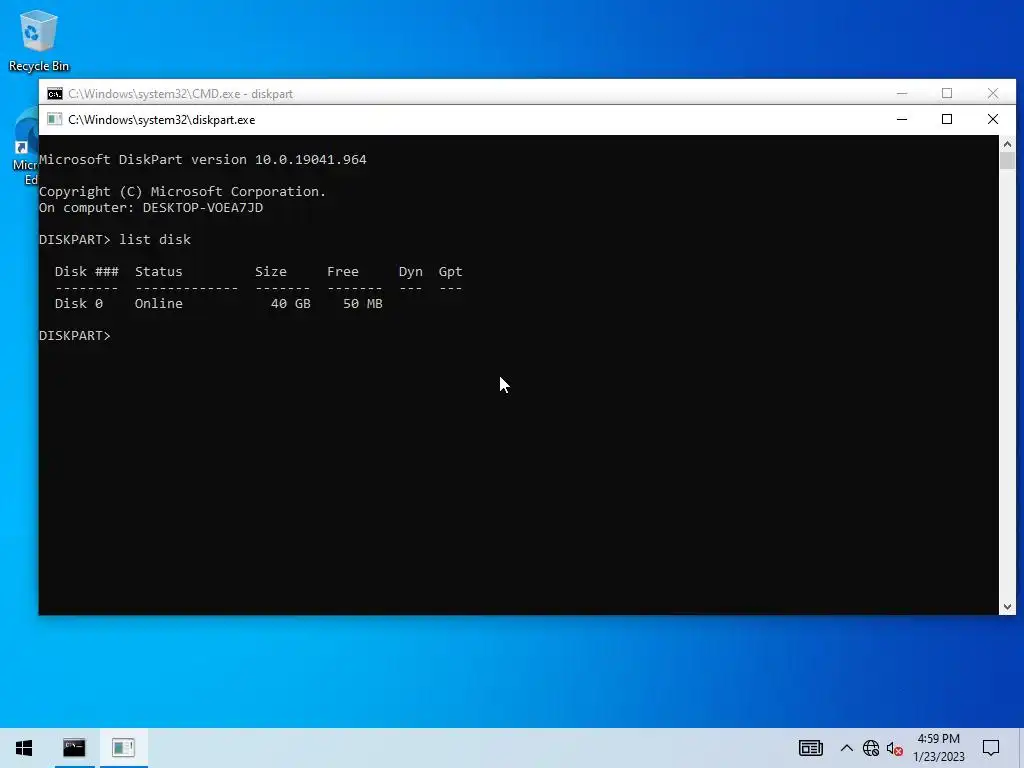Open network status tray icon
The height and width of the screenshot is (768, 1024).
pyautogui.click(x=871, y=748)
